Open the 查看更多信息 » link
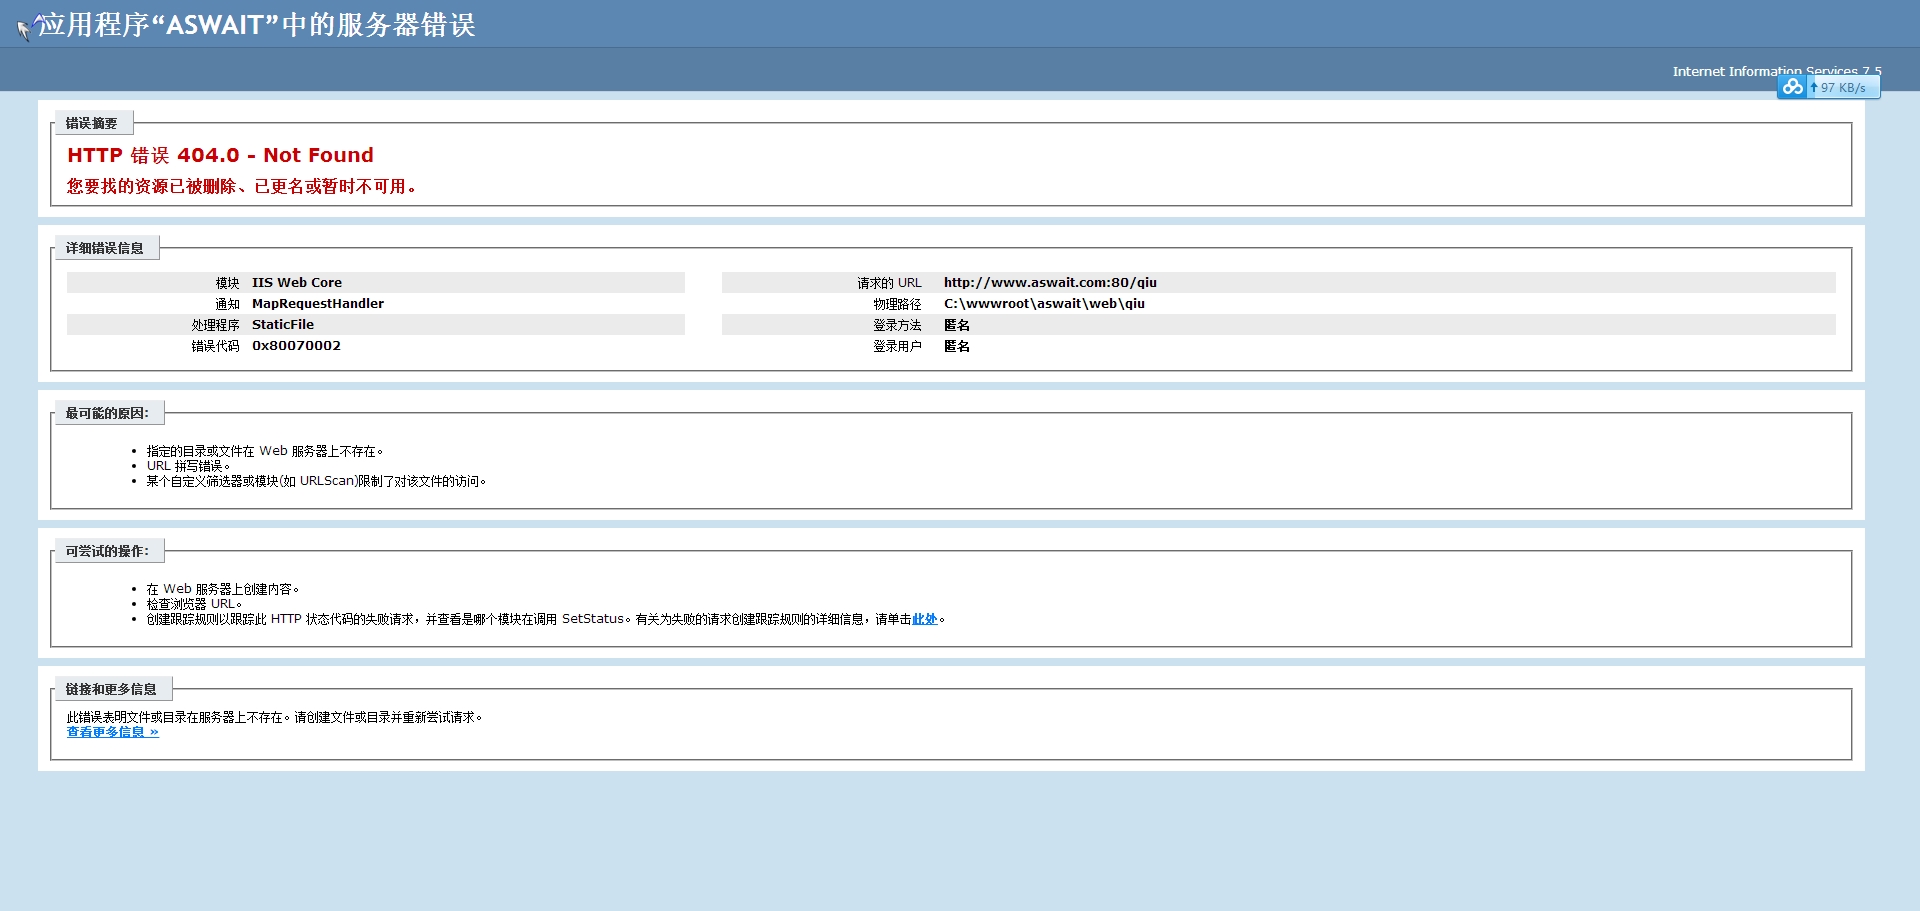This screenshot has width=1920, height=911. pyautogui.click(x=112, y=733)
